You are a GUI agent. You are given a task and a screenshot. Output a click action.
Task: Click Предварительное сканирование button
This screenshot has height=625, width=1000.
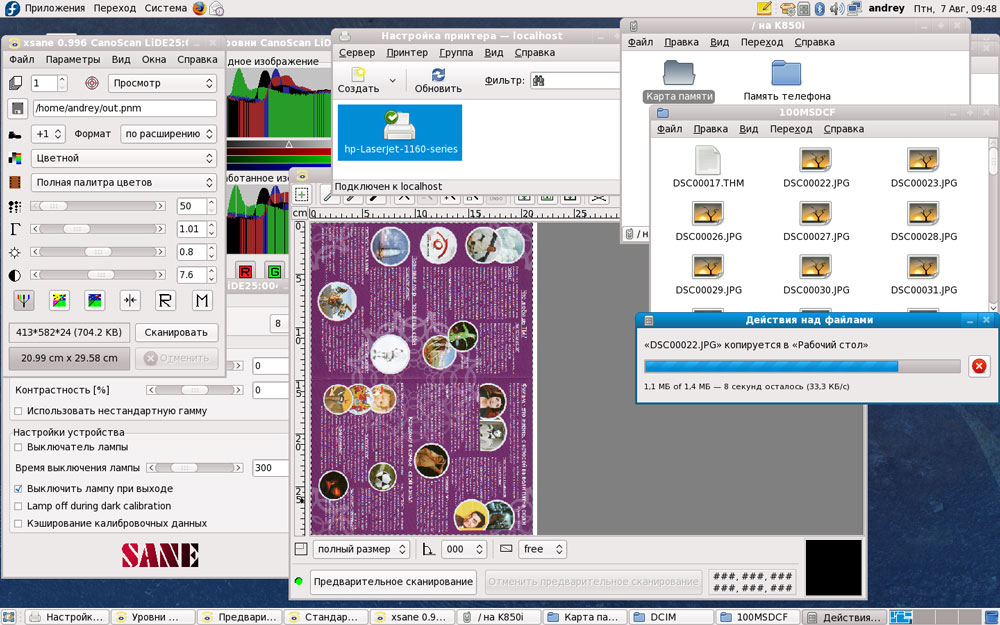(x=393, y=582)
